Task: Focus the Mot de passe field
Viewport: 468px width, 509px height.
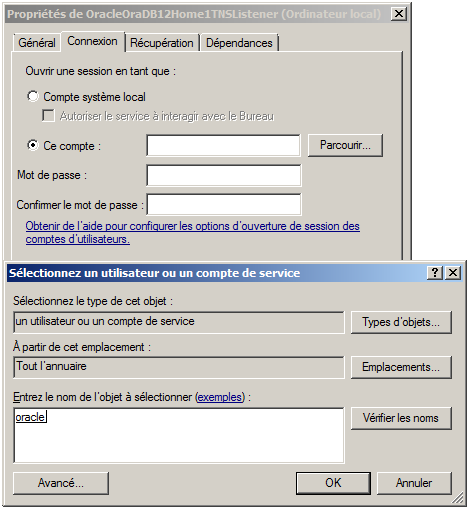Action: click(x=224, y=175)
